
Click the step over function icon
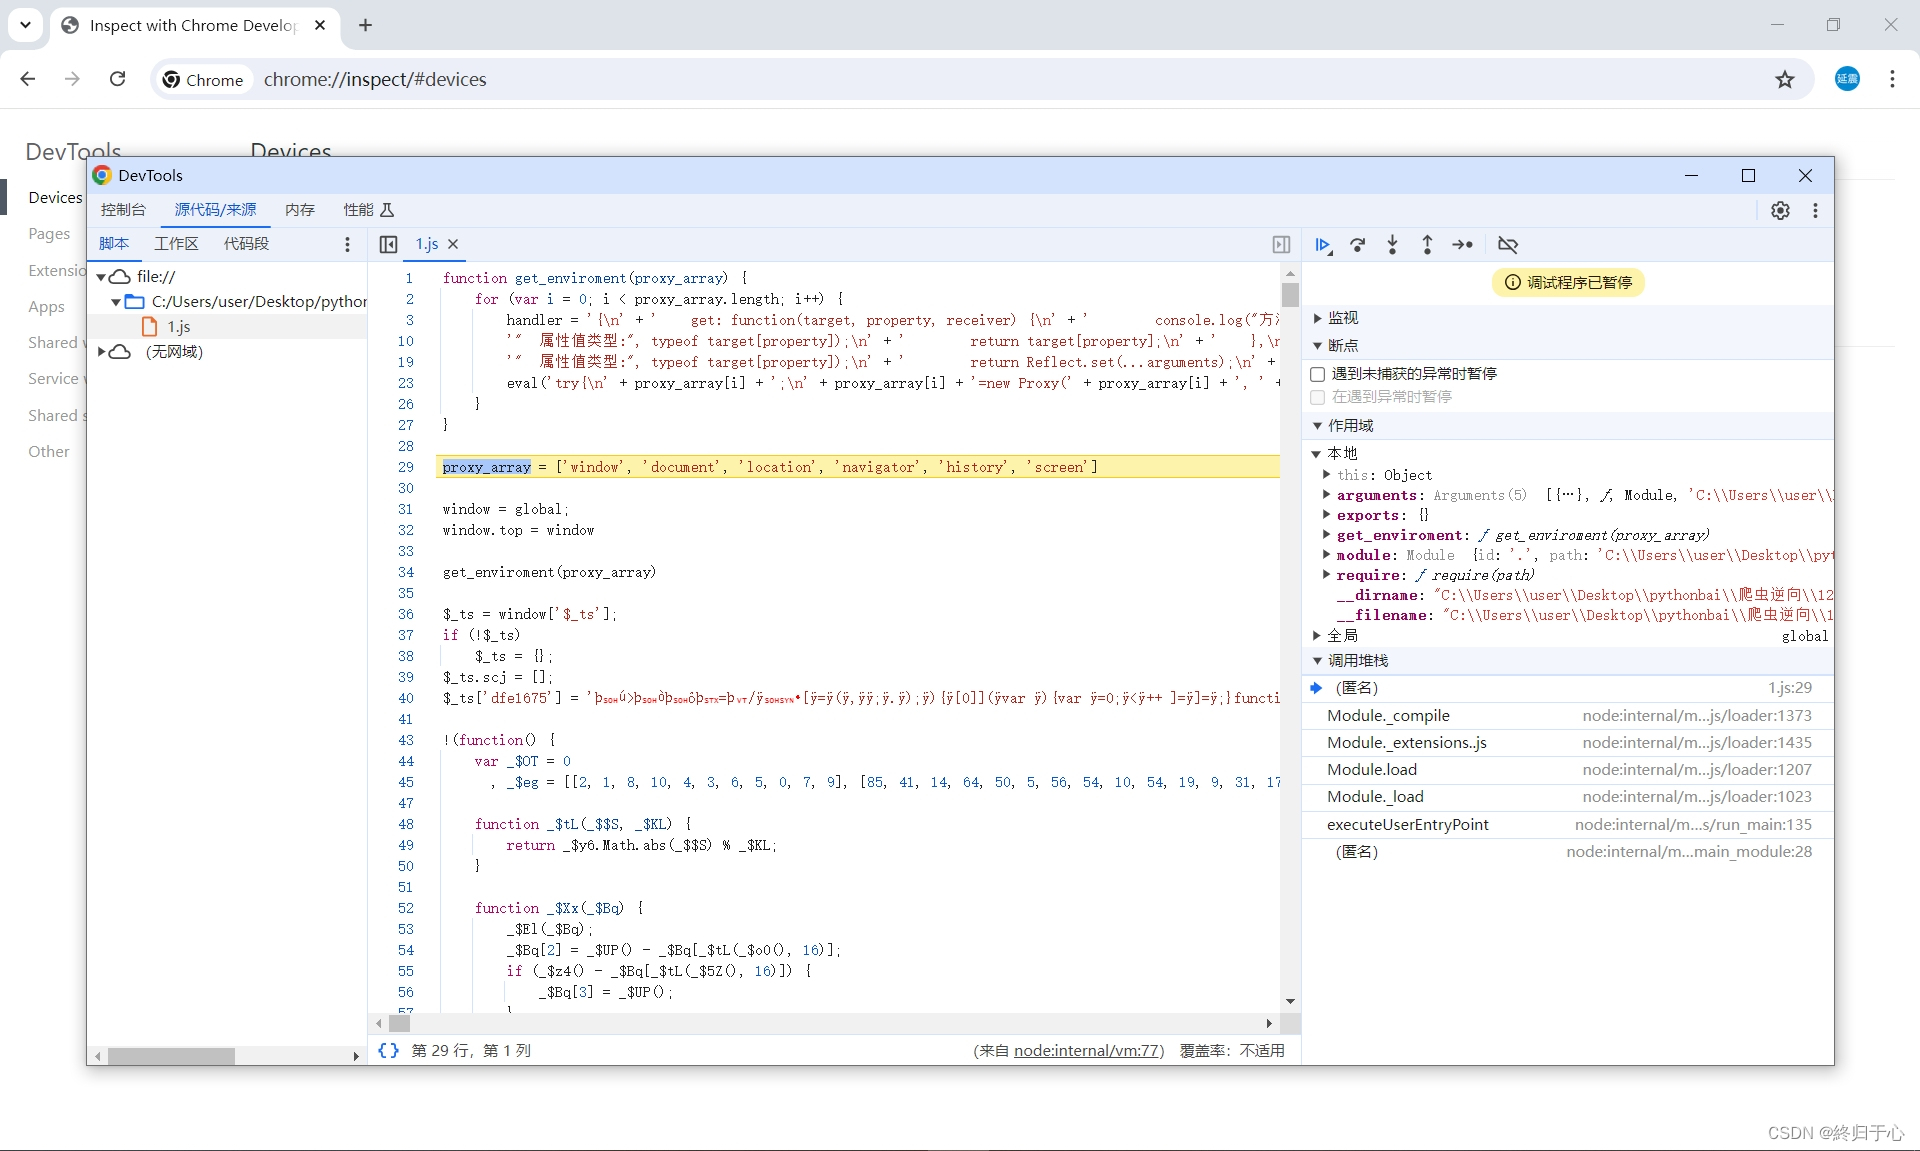click(x=1358, y=245)
